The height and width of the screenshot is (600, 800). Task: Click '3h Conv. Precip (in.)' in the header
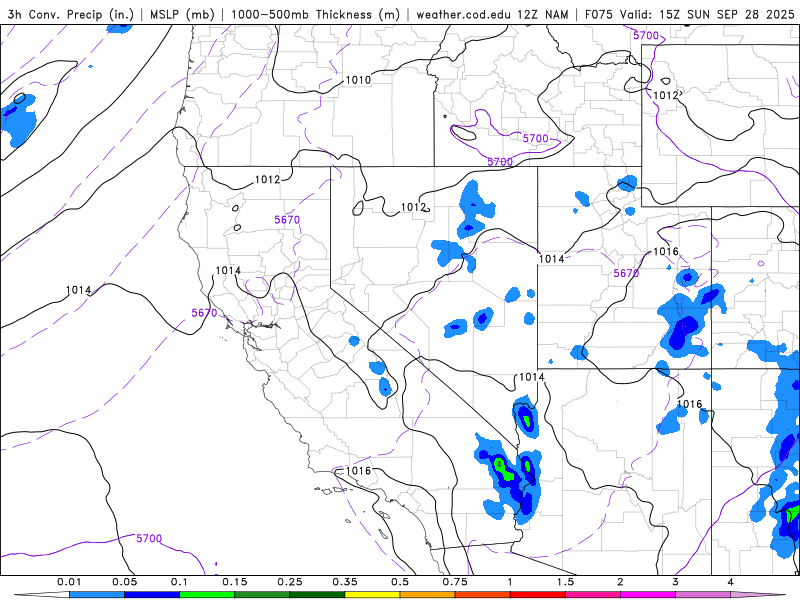[70, 14]
